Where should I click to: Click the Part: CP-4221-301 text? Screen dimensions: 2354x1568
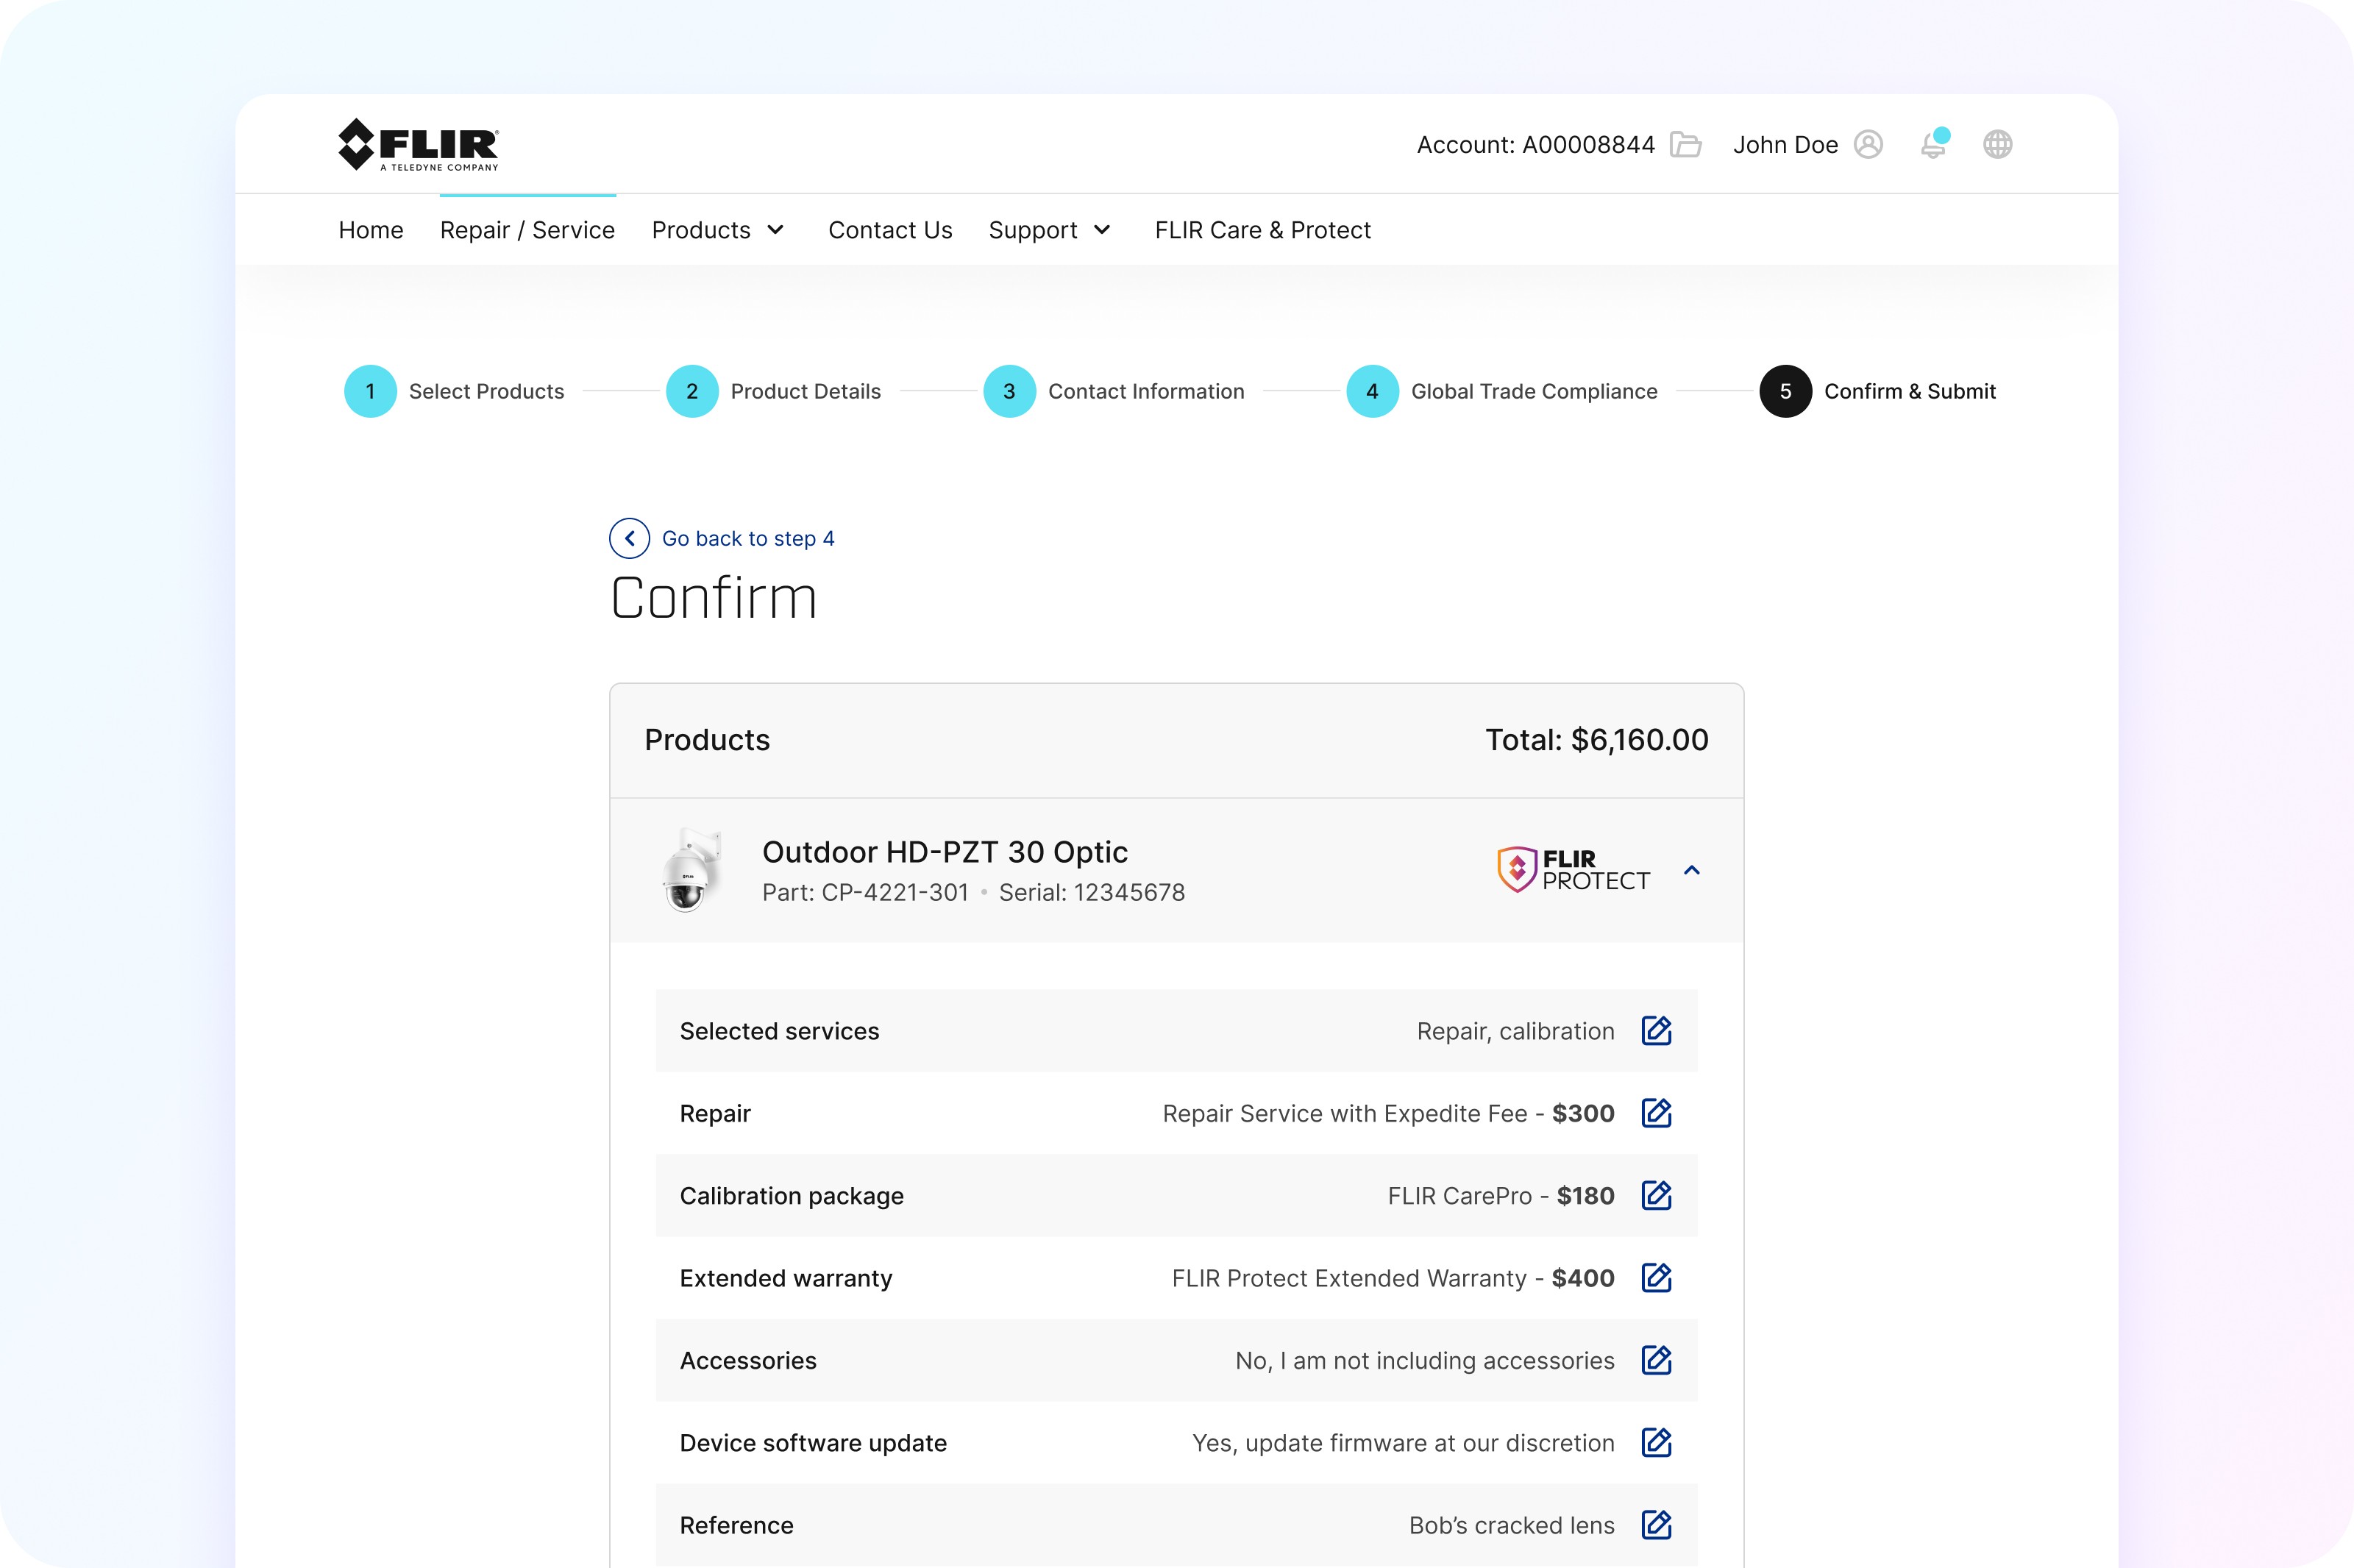point(865,892)
